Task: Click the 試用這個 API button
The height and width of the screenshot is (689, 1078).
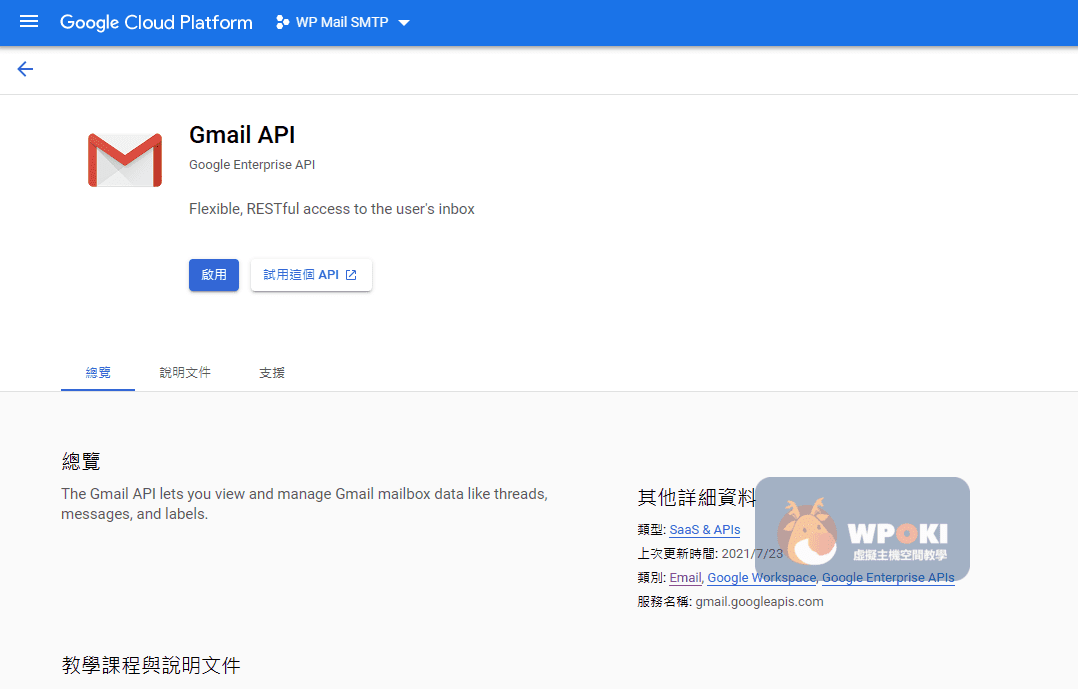Action: tap(310, 275)
